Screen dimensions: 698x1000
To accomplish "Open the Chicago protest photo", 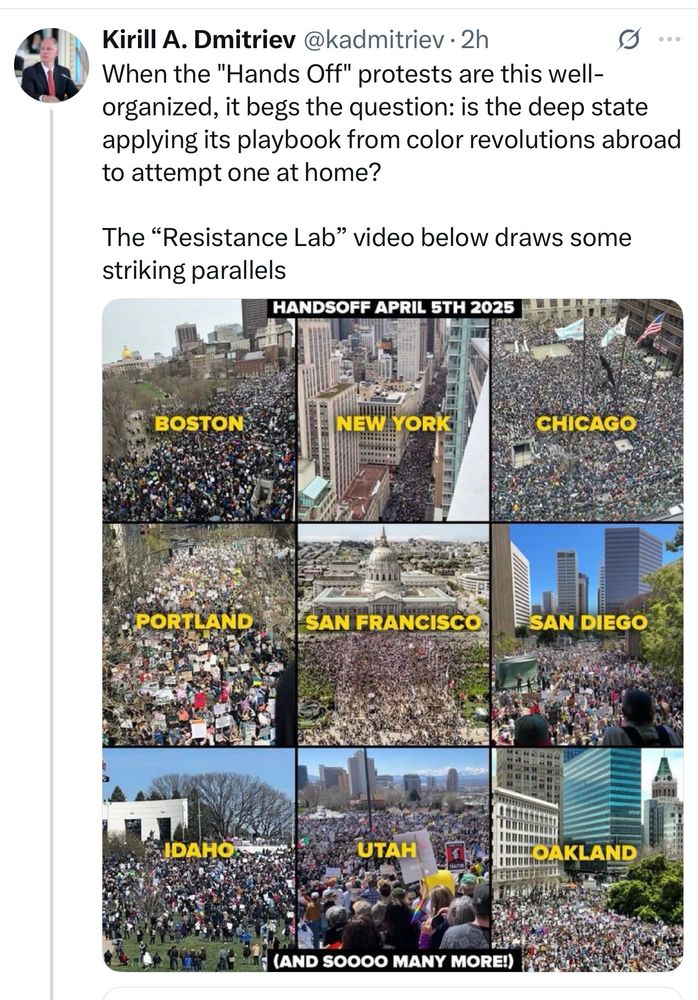I will click(587, 410).
